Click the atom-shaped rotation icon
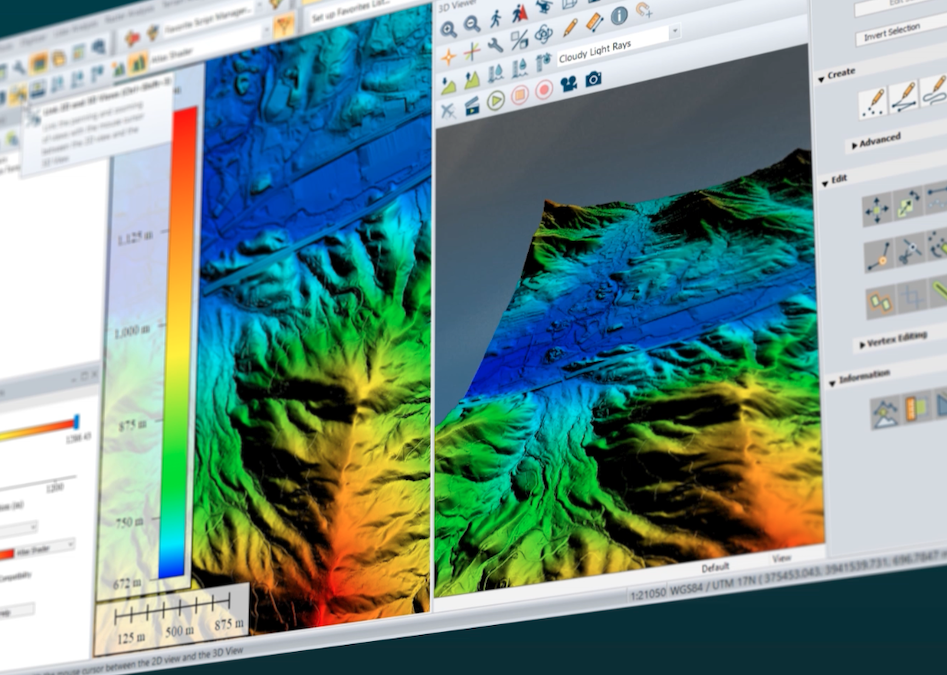Image resolution: width=947 pixels, height=675 pixels. pyautogui.click(x=544, y=34)
